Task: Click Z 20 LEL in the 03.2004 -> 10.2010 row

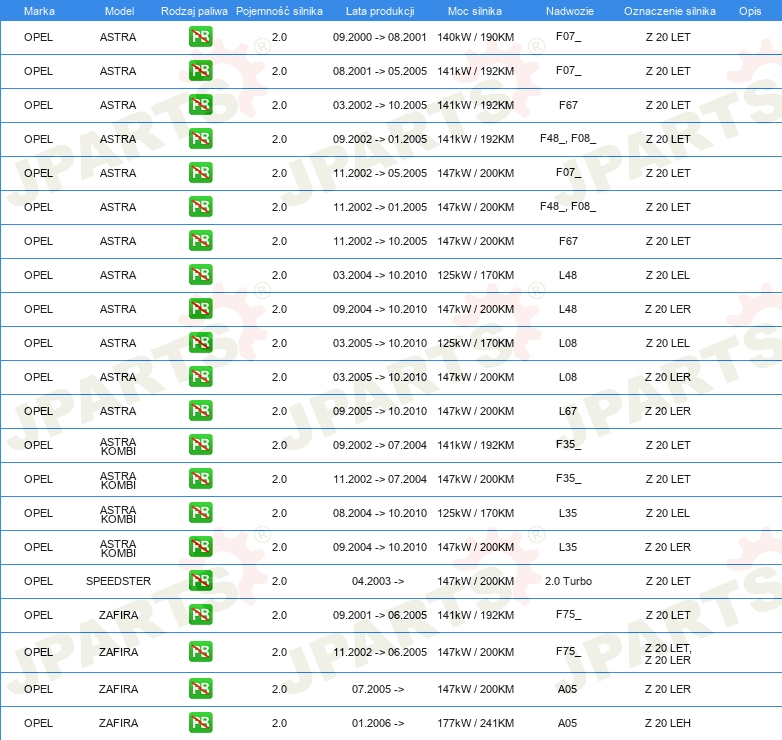Action: [668, 275]
